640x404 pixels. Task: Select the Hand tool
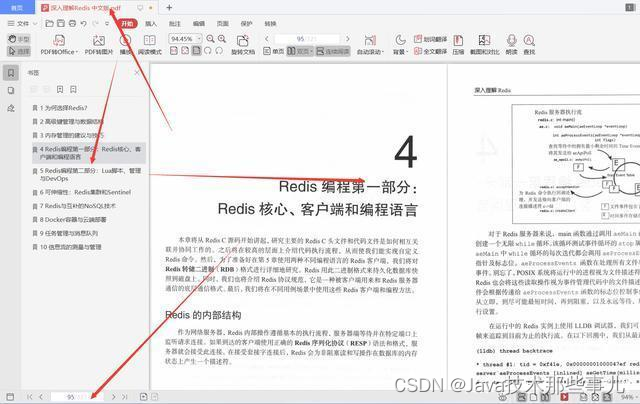(x=19, y=39)
